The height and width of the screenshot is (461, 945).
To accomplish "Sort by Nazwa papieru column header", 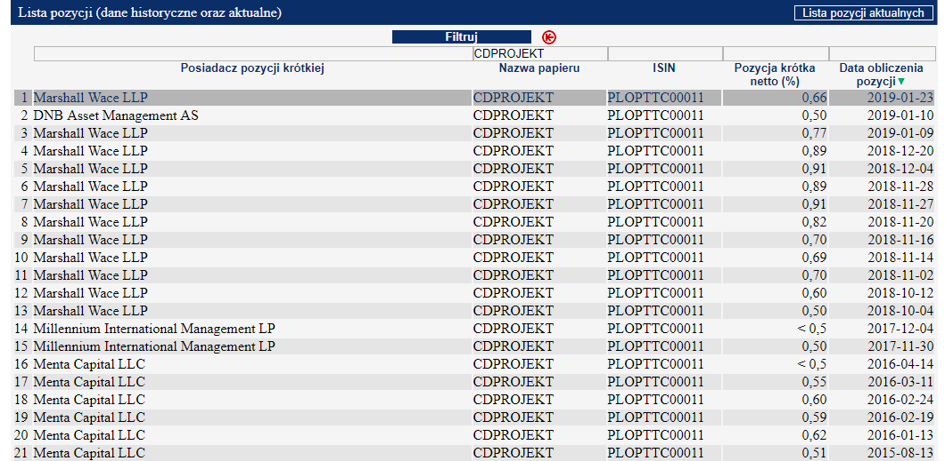I will (539, 69).
